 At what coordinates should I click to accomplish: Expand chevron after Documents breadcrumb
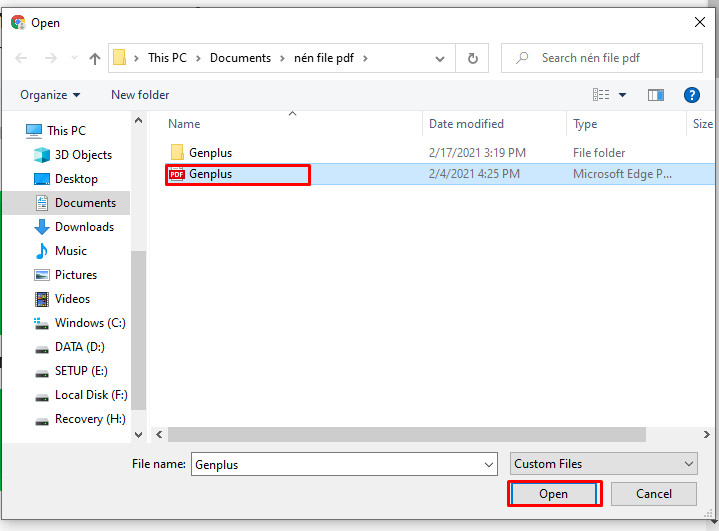coord(282,58)
